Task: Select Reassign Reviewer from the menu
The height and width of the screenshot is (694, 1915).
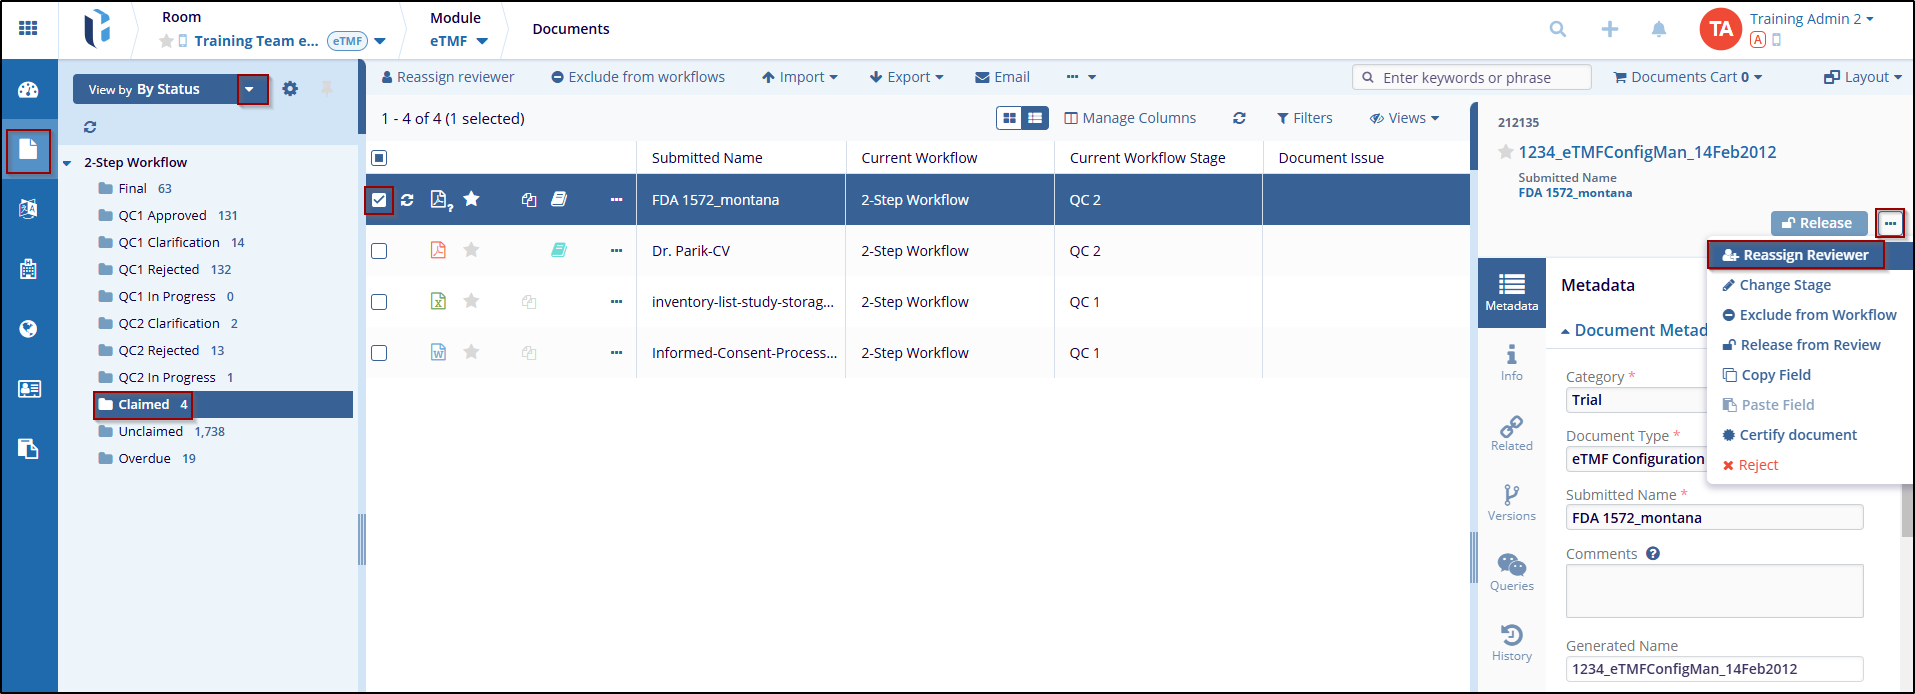Action: 1795,255
